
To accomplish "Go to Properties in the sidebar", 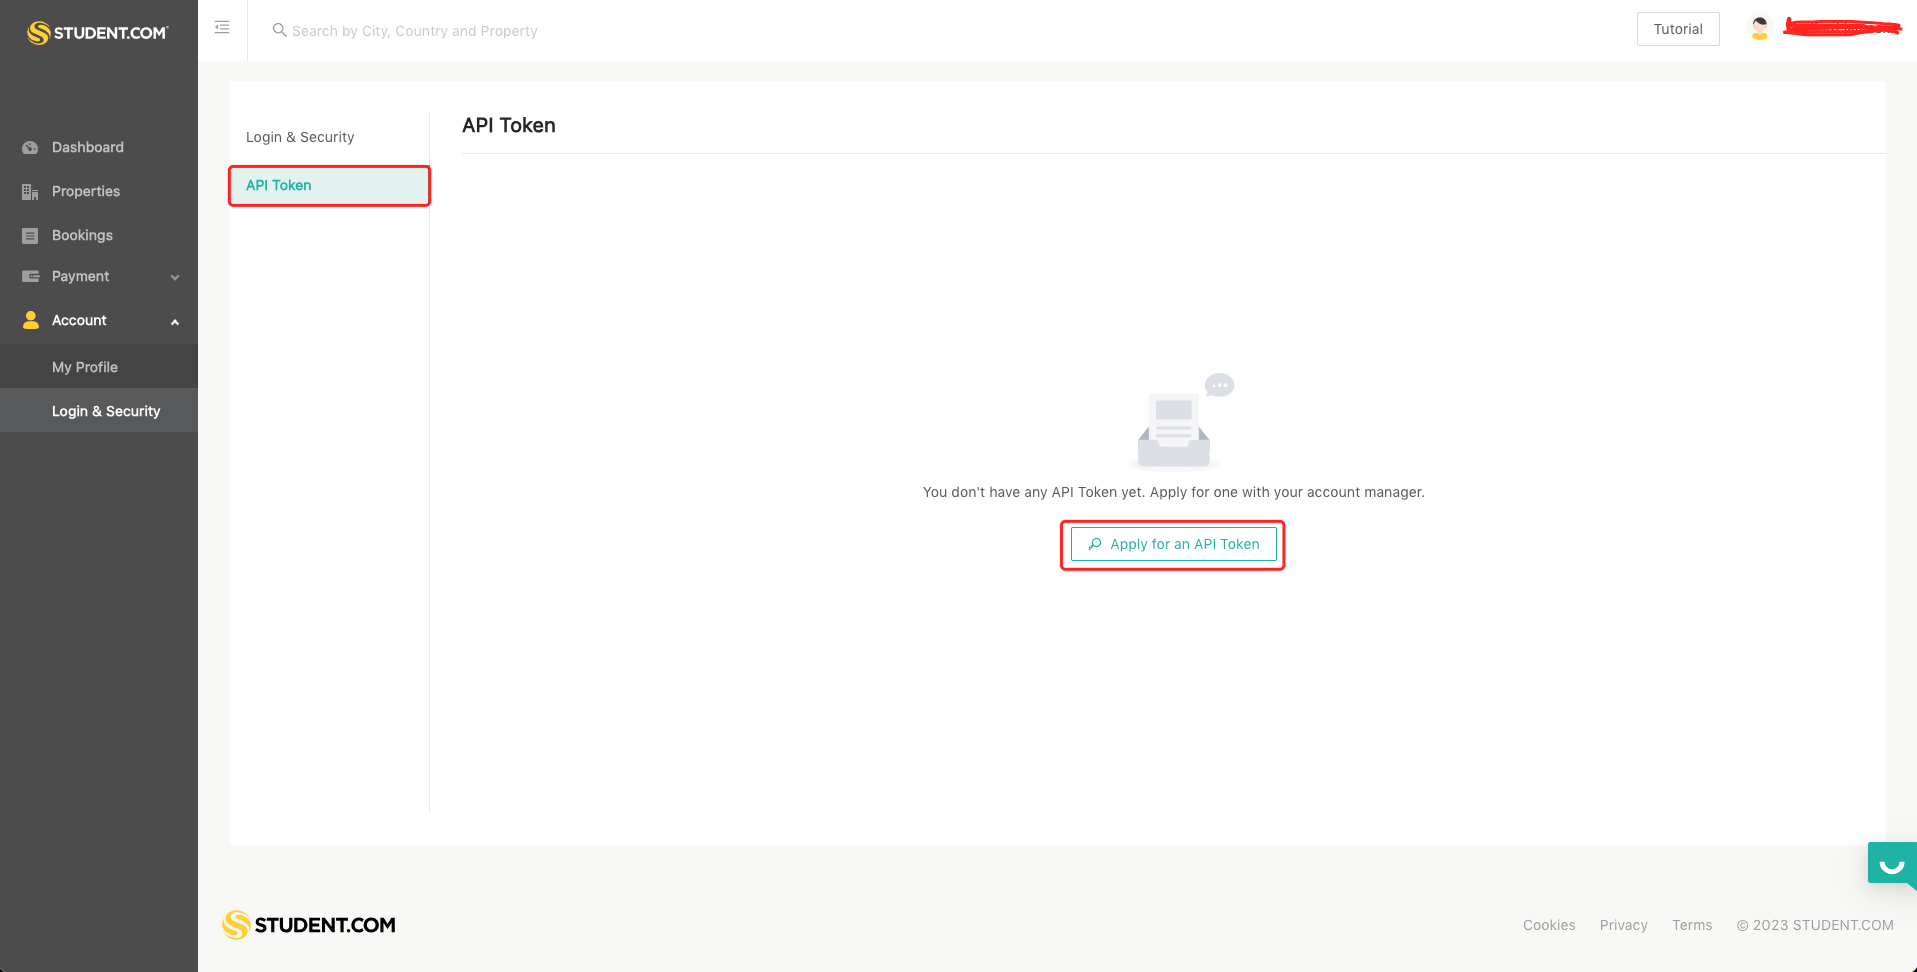I will 86,191.
